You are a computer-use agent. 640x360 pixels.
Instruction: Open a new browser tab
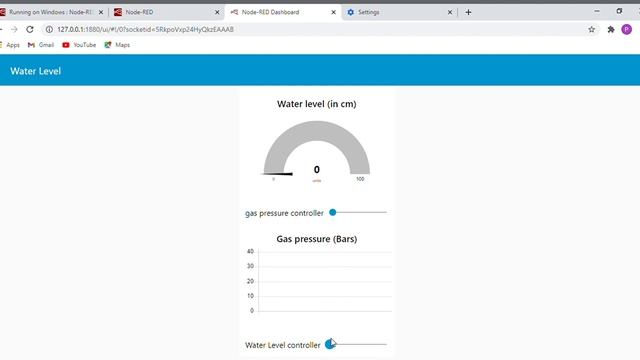(469, 12)
